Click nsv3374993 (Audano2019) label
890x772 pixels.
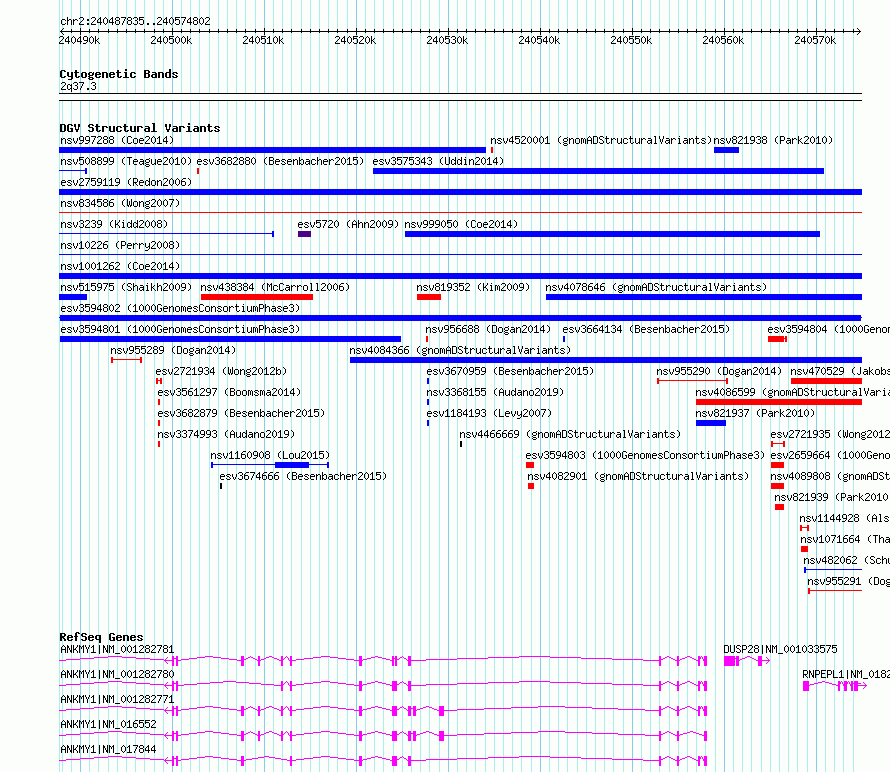(x=226, y=434)
